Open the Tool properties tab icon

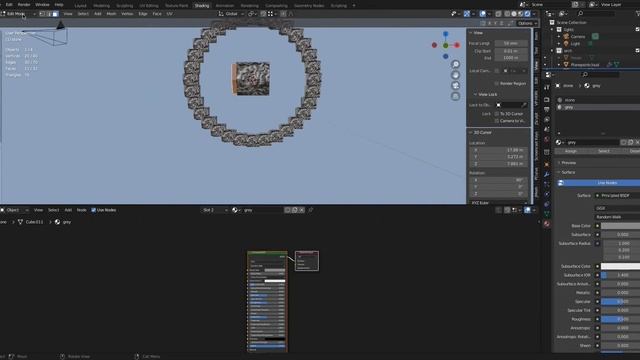coord(547,87)
